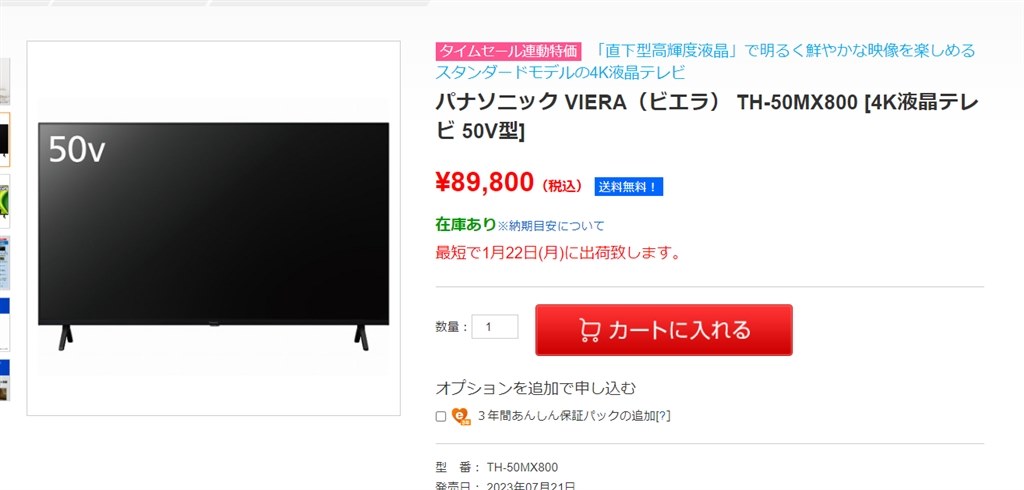This screenshot has height=490, width=1024.
Task: Select the light-blue spec sheet thumbnail
Action: [5, 263]
